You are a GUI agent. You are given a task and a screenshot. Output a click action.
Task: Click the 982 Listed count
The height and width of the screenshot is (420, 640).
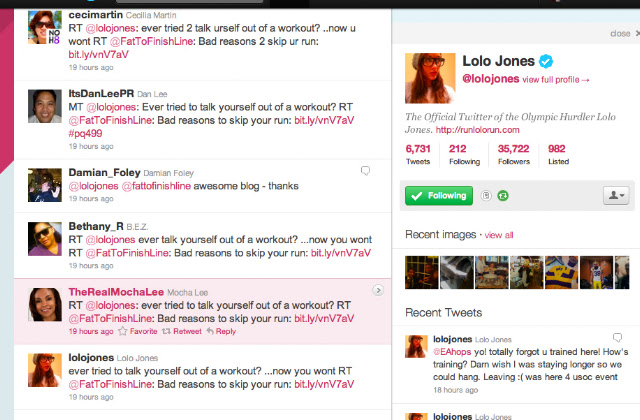[558, 154]
